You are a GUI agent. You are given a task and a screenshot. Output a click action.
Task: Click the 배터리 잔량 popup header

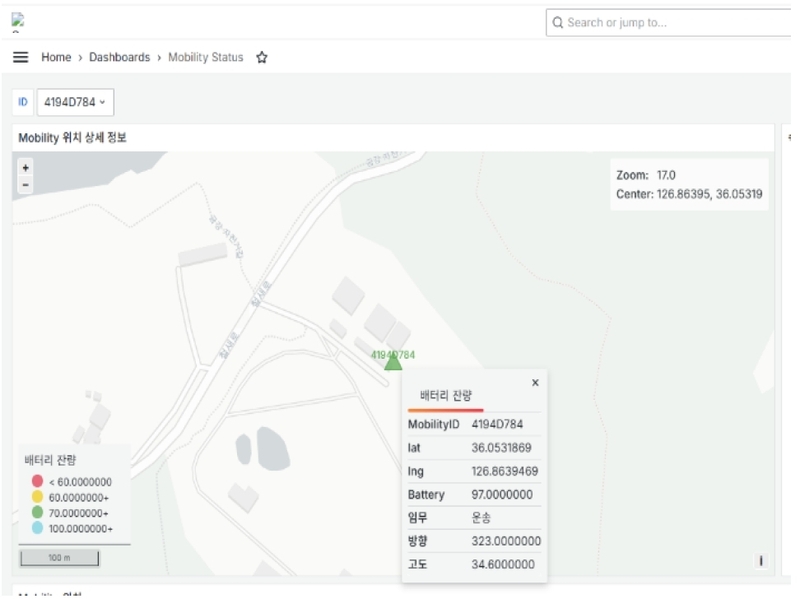(x=446, y=395)
